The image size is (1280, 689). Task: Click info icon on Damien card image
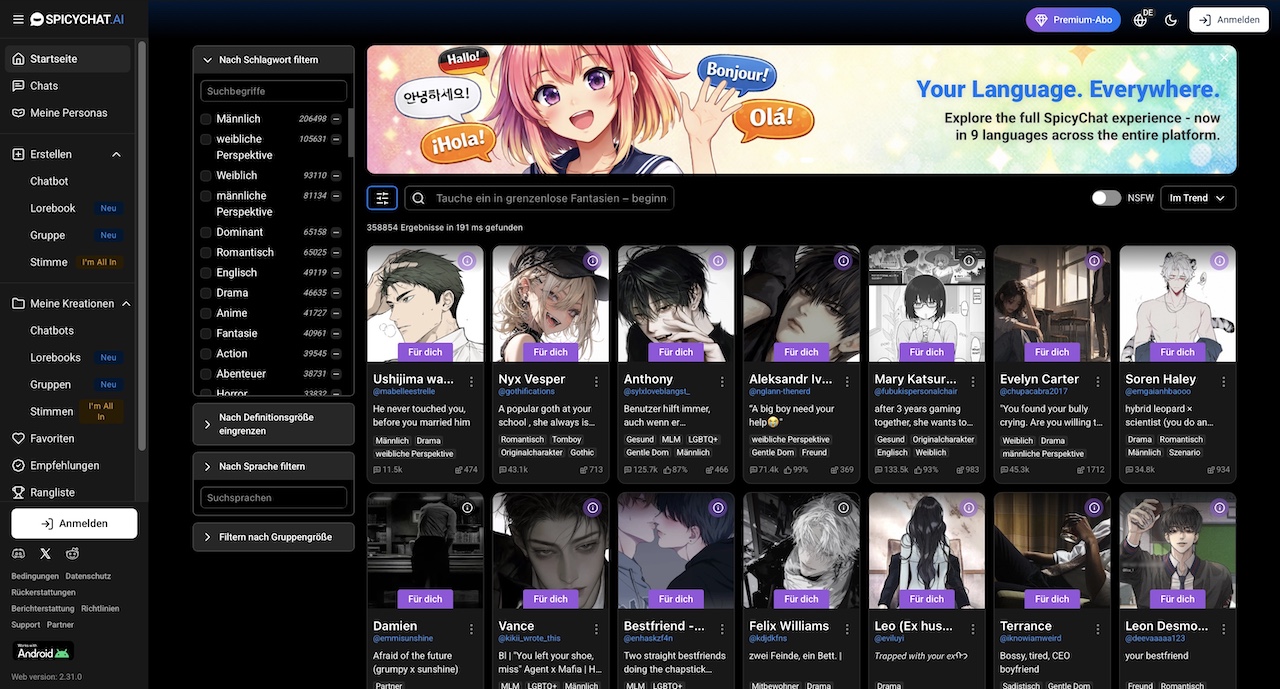click(467, 508)
